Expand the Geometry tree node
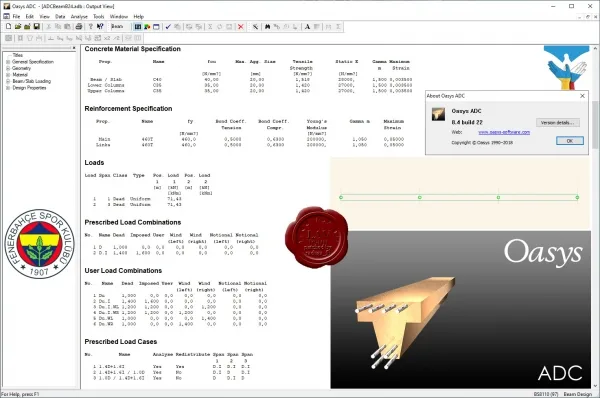Viewport: 600px width, 398px height. pos(8,68)
